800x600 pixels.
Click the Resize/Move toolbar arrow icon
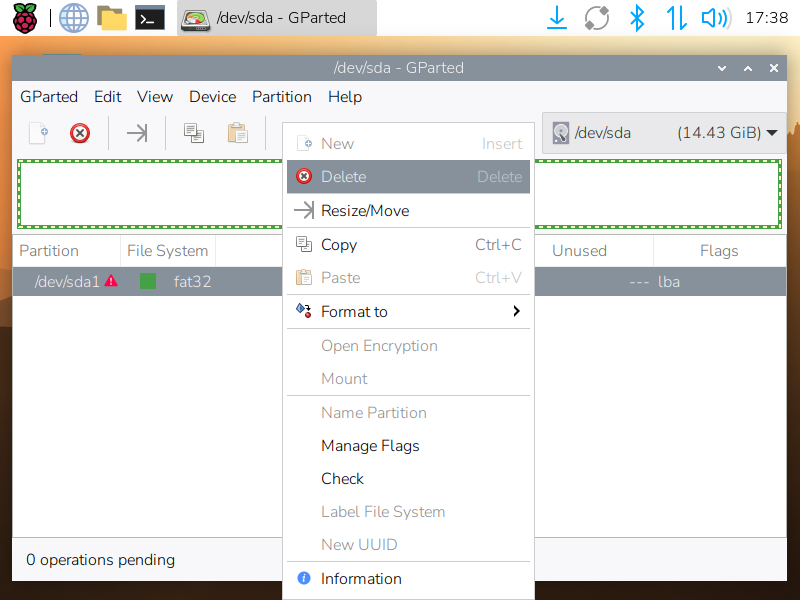click(x=137, y=133)
